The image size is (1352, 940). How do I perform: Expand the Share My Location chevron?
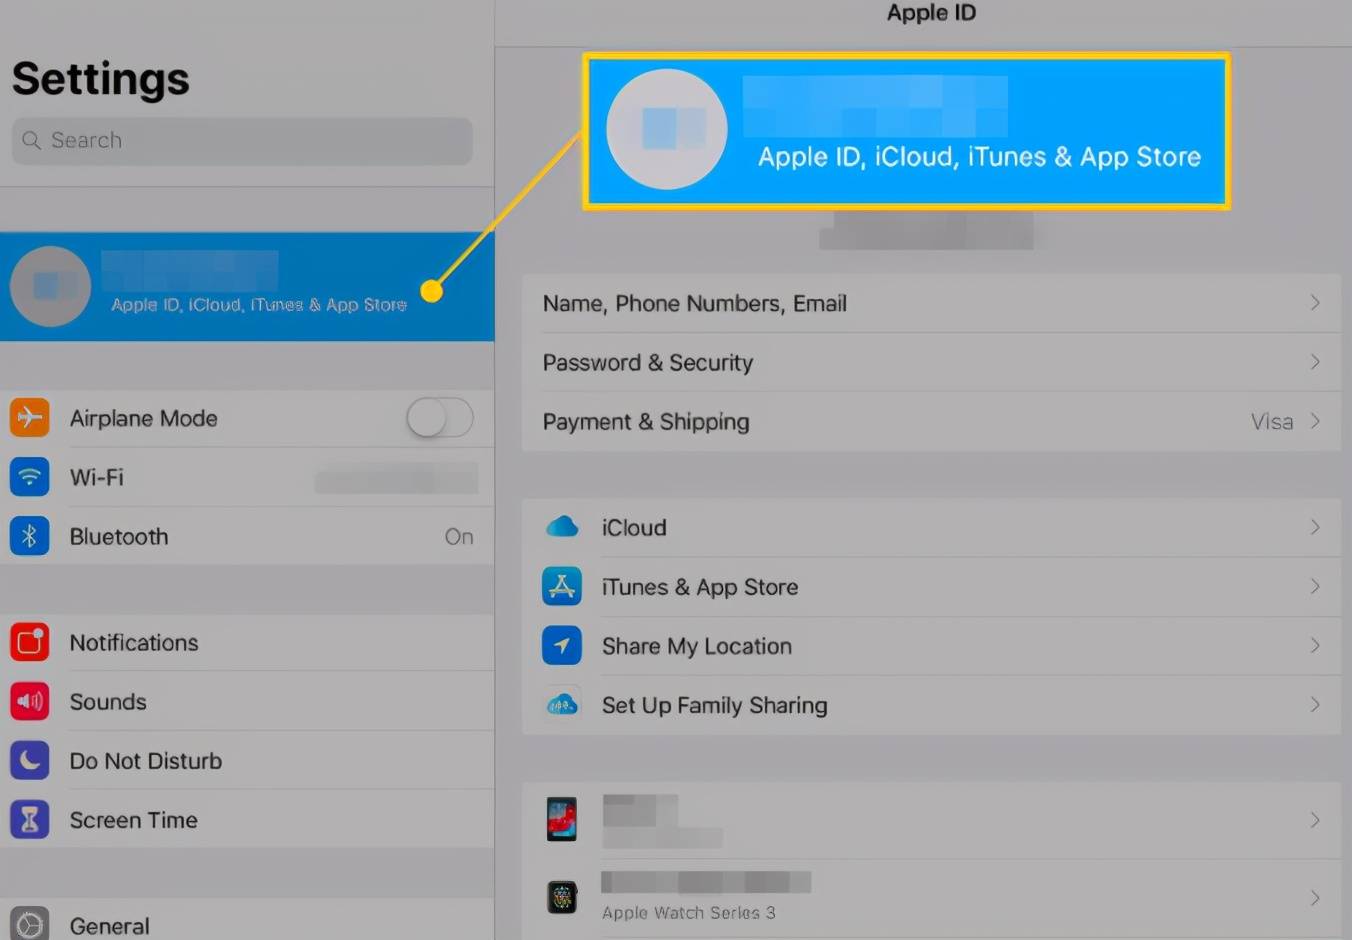coord(1315,645)
